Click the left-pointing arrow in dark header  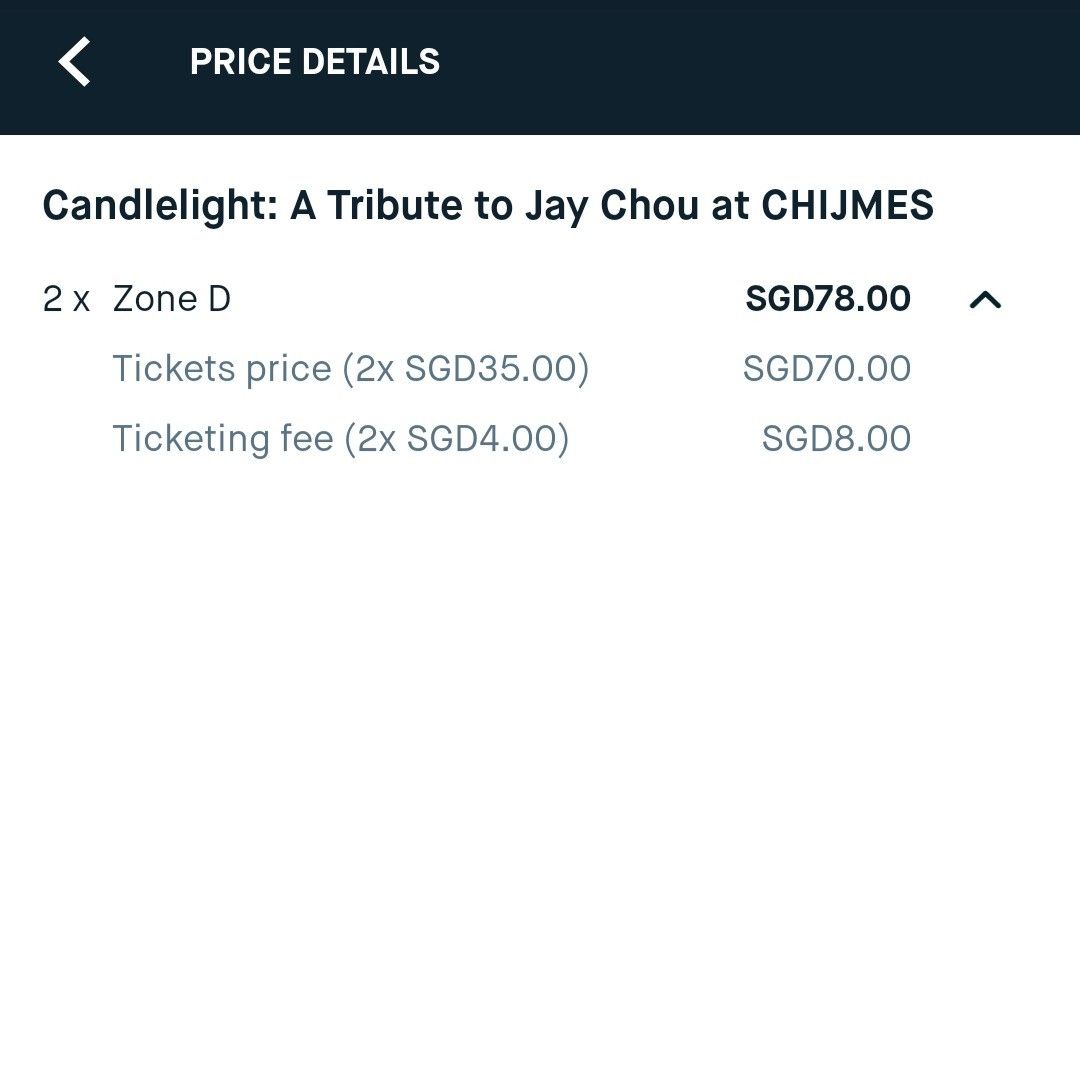[75, 62]
